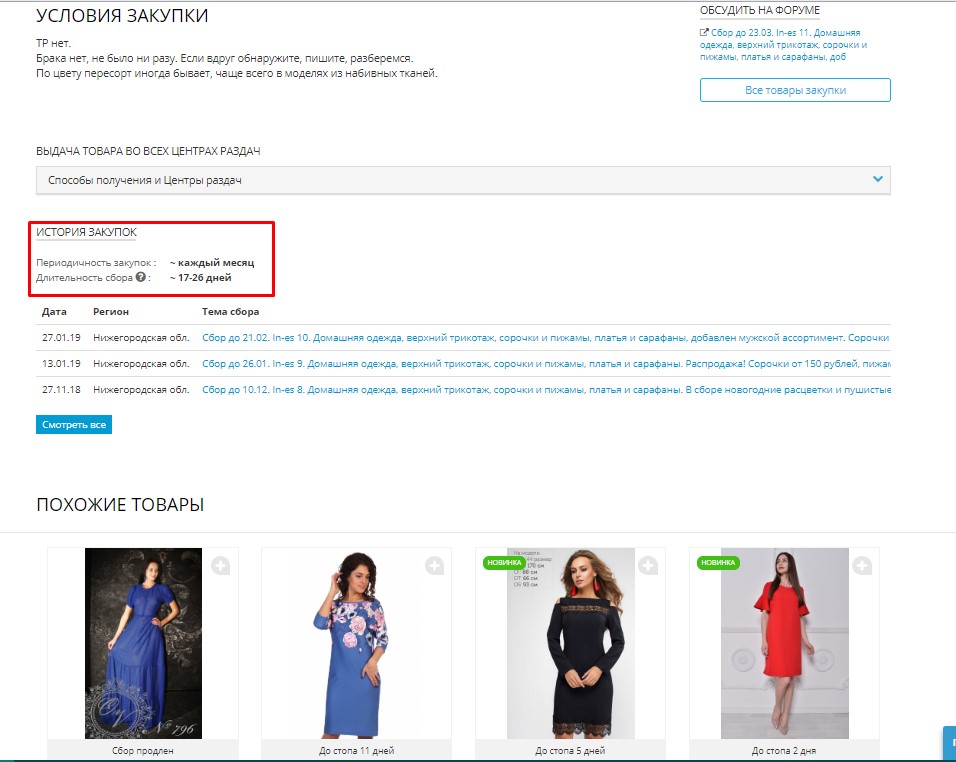Viewport: 956px width, 762px height.
Task: Click the Все товары закупки button
Action: point(795,90)
